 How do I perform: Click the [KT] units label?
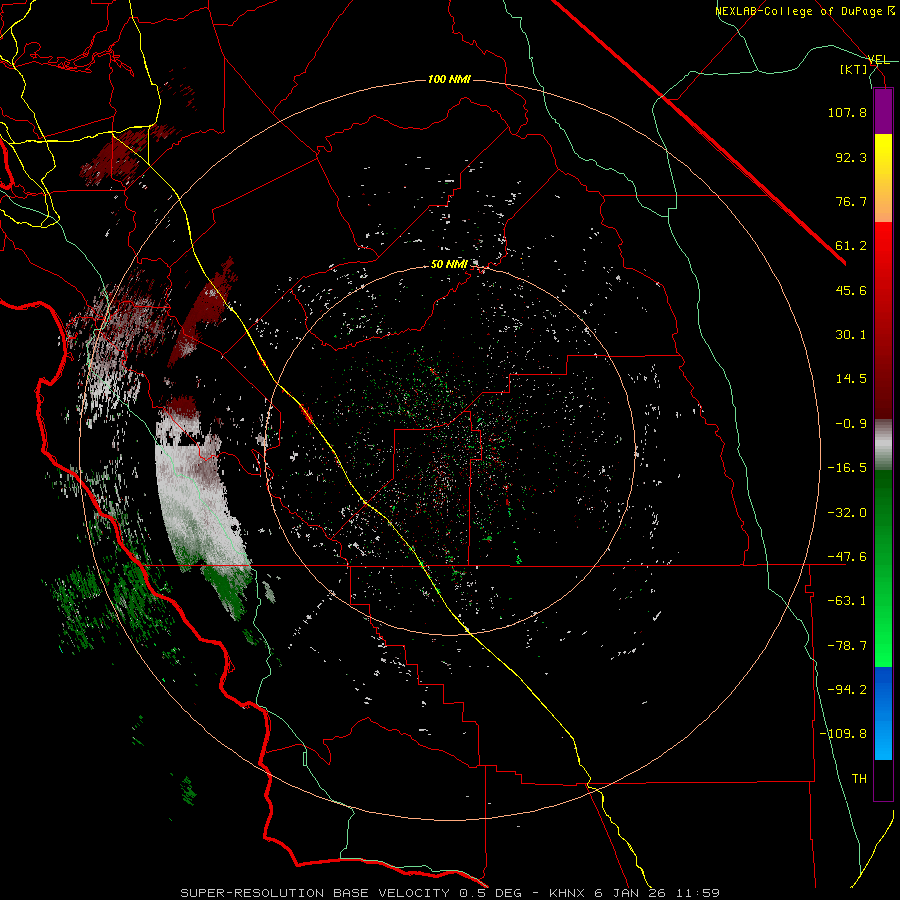[854, 69]
